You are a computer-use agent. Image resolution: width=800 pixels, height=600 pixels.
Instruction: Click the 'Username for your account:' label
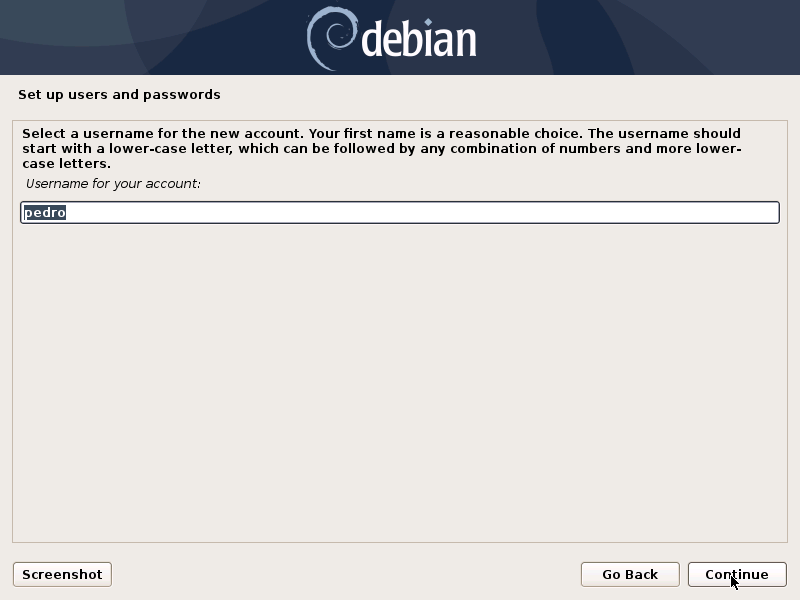[113, 184]
